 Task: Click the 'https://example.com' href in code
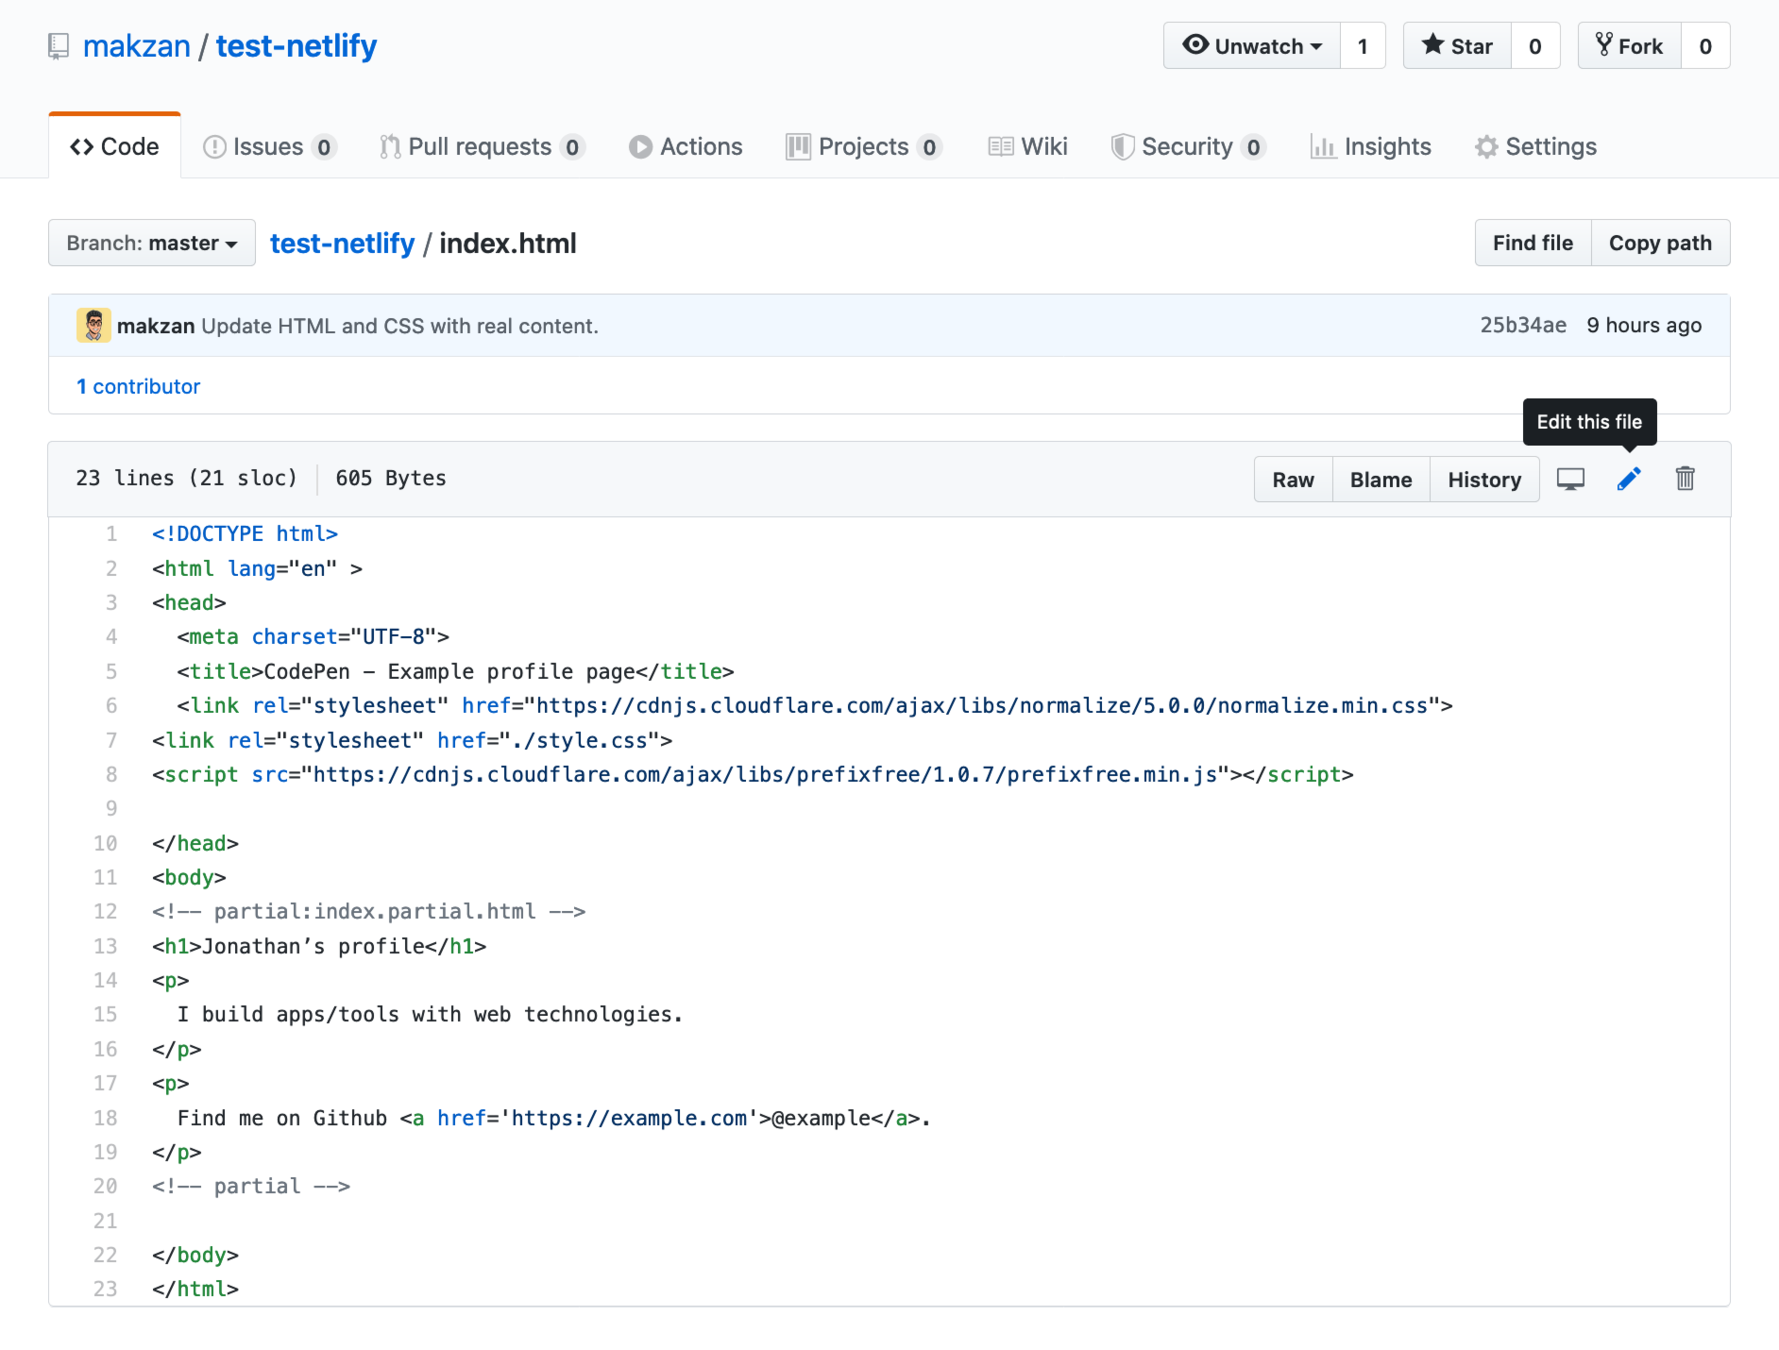629,1118
